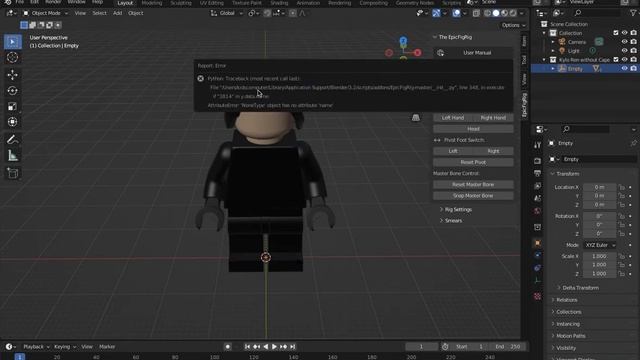Click the Head button
Viewport: 640px width, 360px height.
[473, 129]
